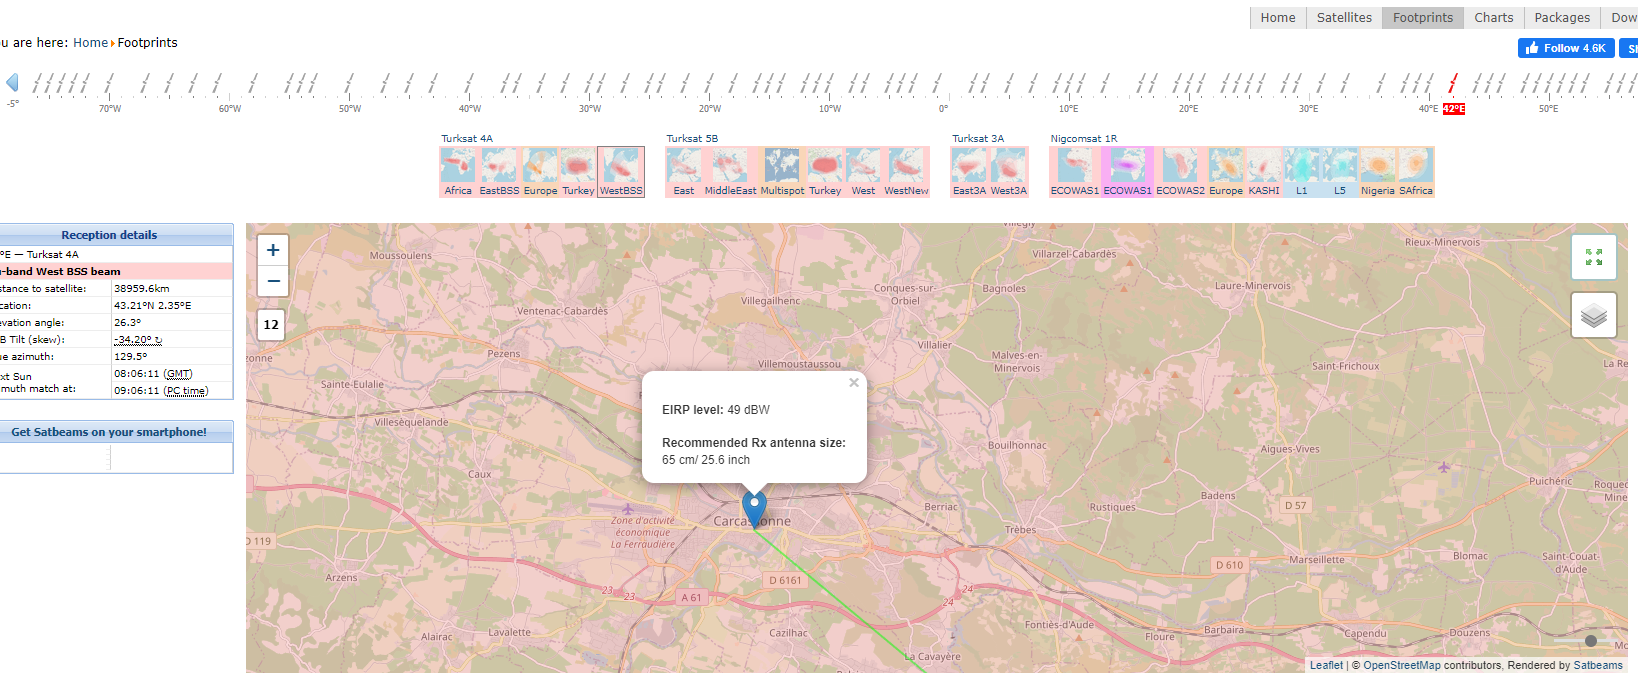Open the OpenStreetMap attribution link
1638x683 pixels.
(1402, 665)
